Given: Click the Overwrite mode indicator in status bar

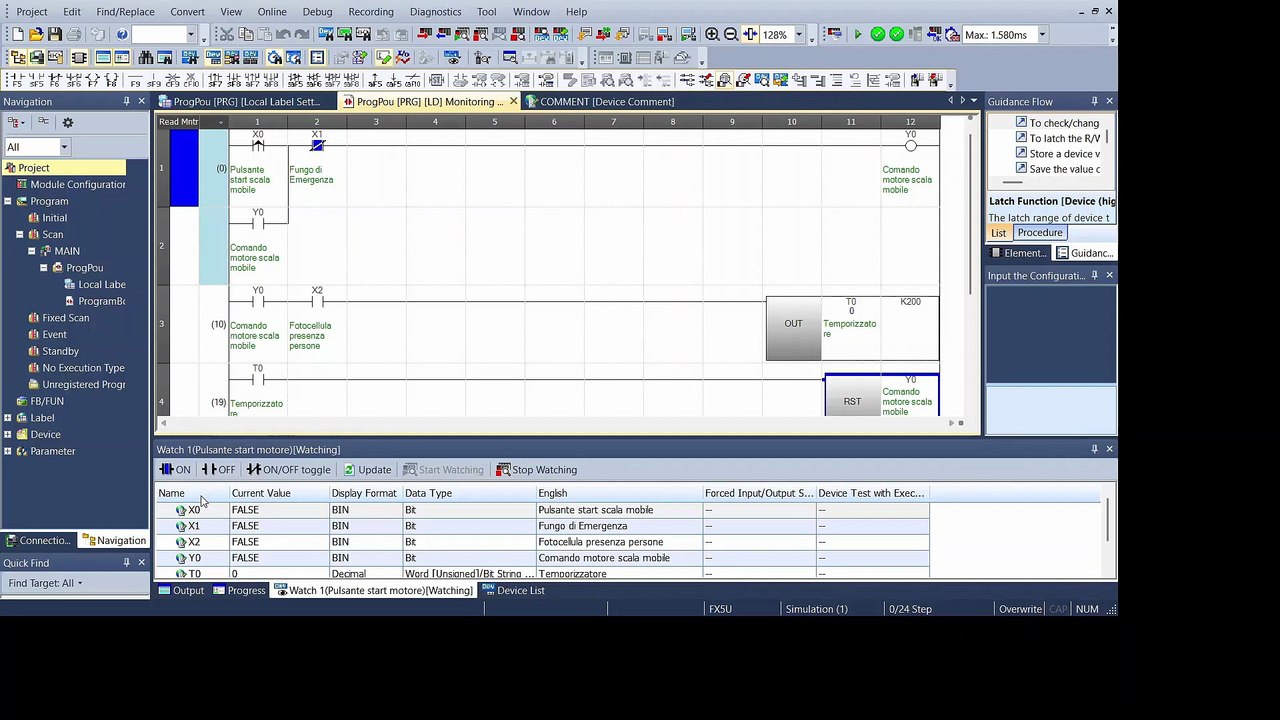Looking at the screenshot, I should [x=1020, y=609].
